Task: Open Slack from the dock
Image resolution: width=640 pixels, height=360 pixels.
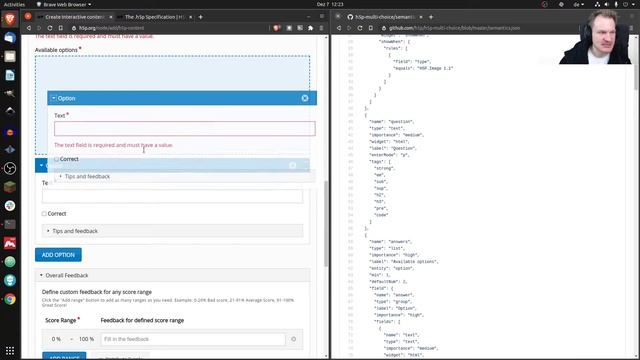Action: (10, 206)
